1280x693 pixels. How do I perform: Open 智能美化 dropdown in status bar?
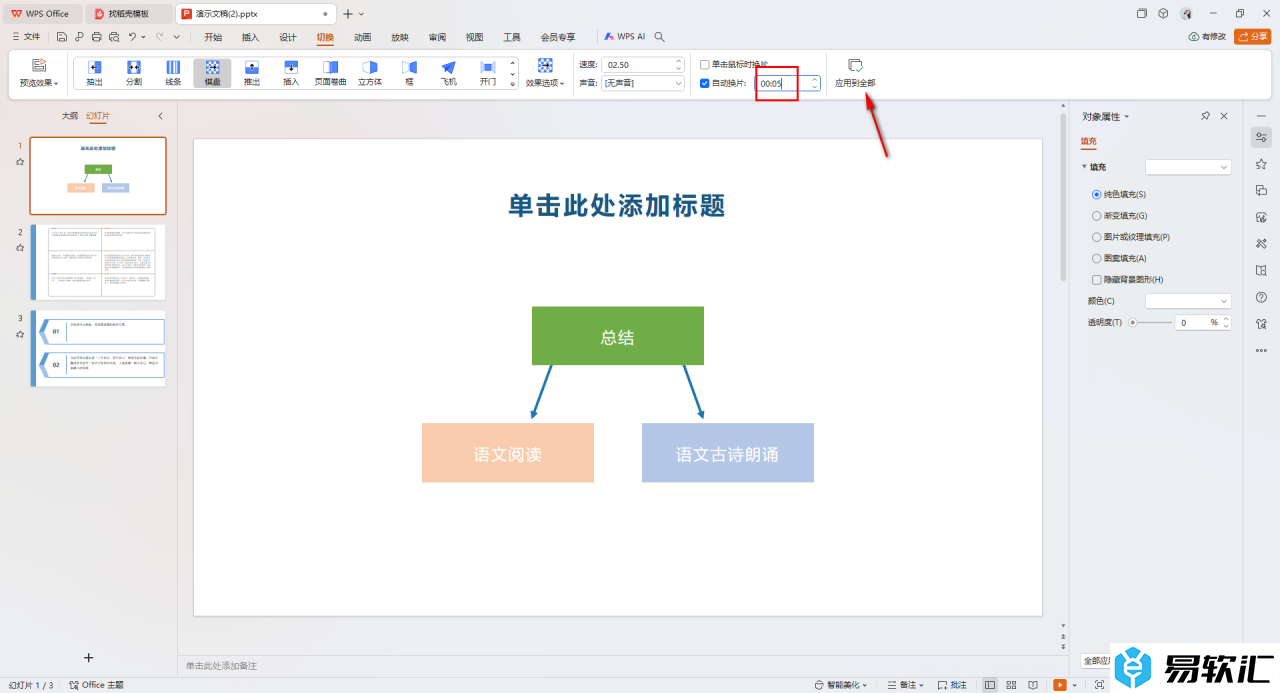click(841, 685)
